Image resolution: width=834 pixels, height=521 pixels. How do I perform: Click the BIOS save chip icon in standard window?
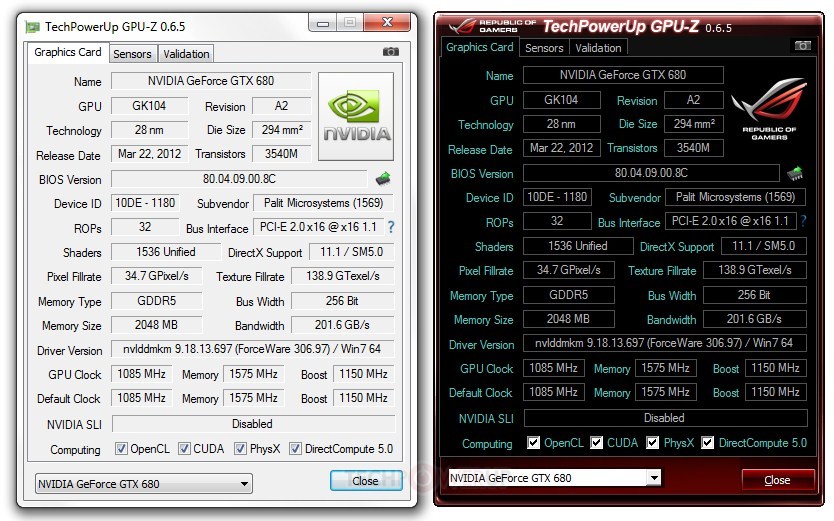383,179
